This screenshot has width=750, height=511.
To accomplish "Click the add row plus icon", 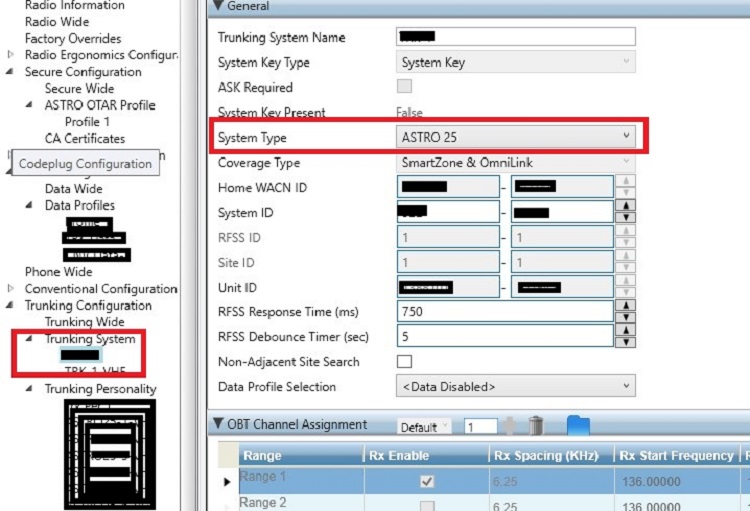I will [x=510, y=426].
